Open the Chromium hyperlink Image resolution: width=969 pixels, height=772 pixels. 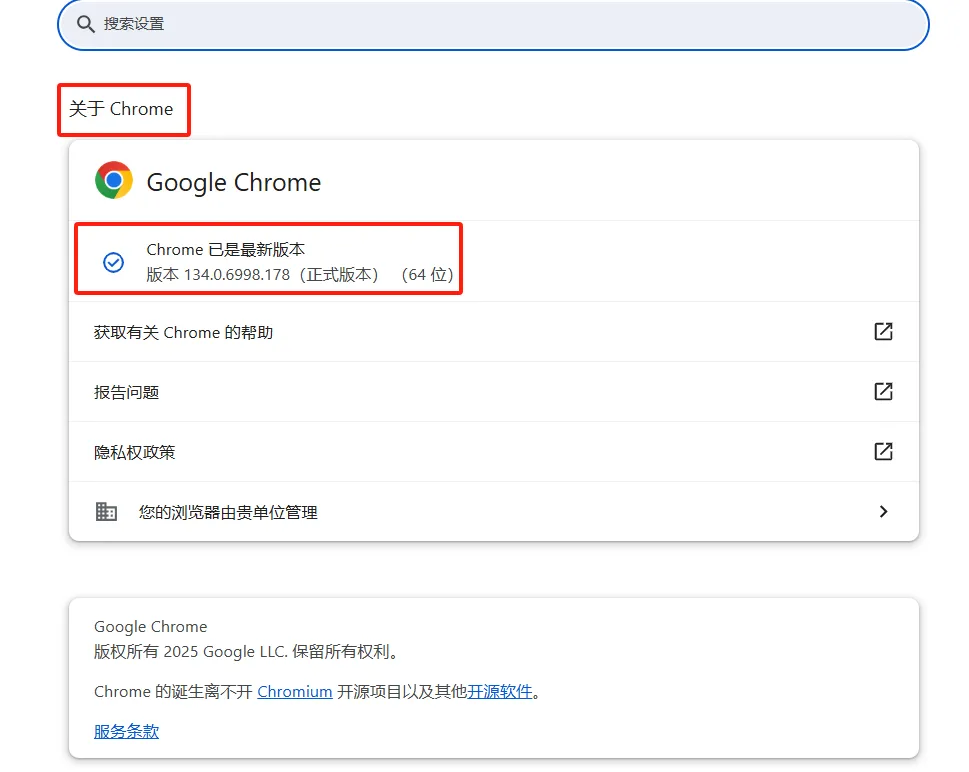[295, 691]
